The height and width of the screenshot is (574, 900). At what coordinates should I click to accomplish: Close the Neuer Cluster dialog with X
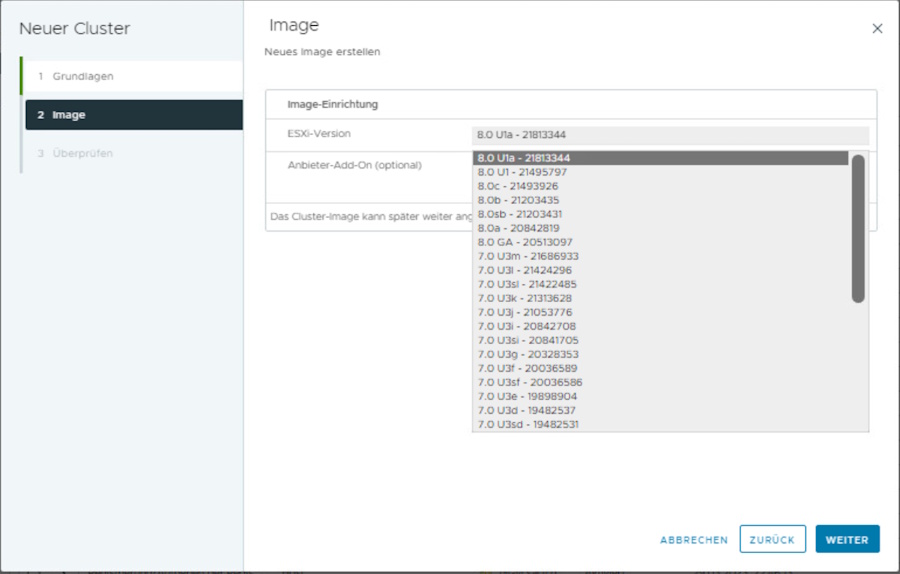click(877, 28)
